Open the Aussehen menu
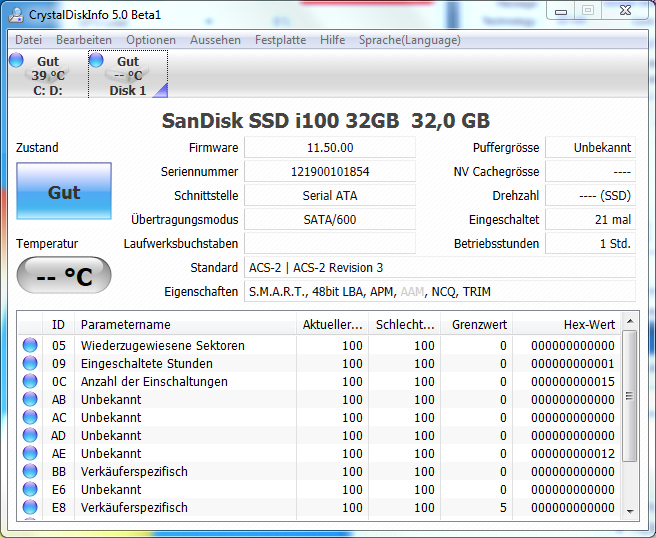Viewport: 656px width, 538px height. pos(215,40)
